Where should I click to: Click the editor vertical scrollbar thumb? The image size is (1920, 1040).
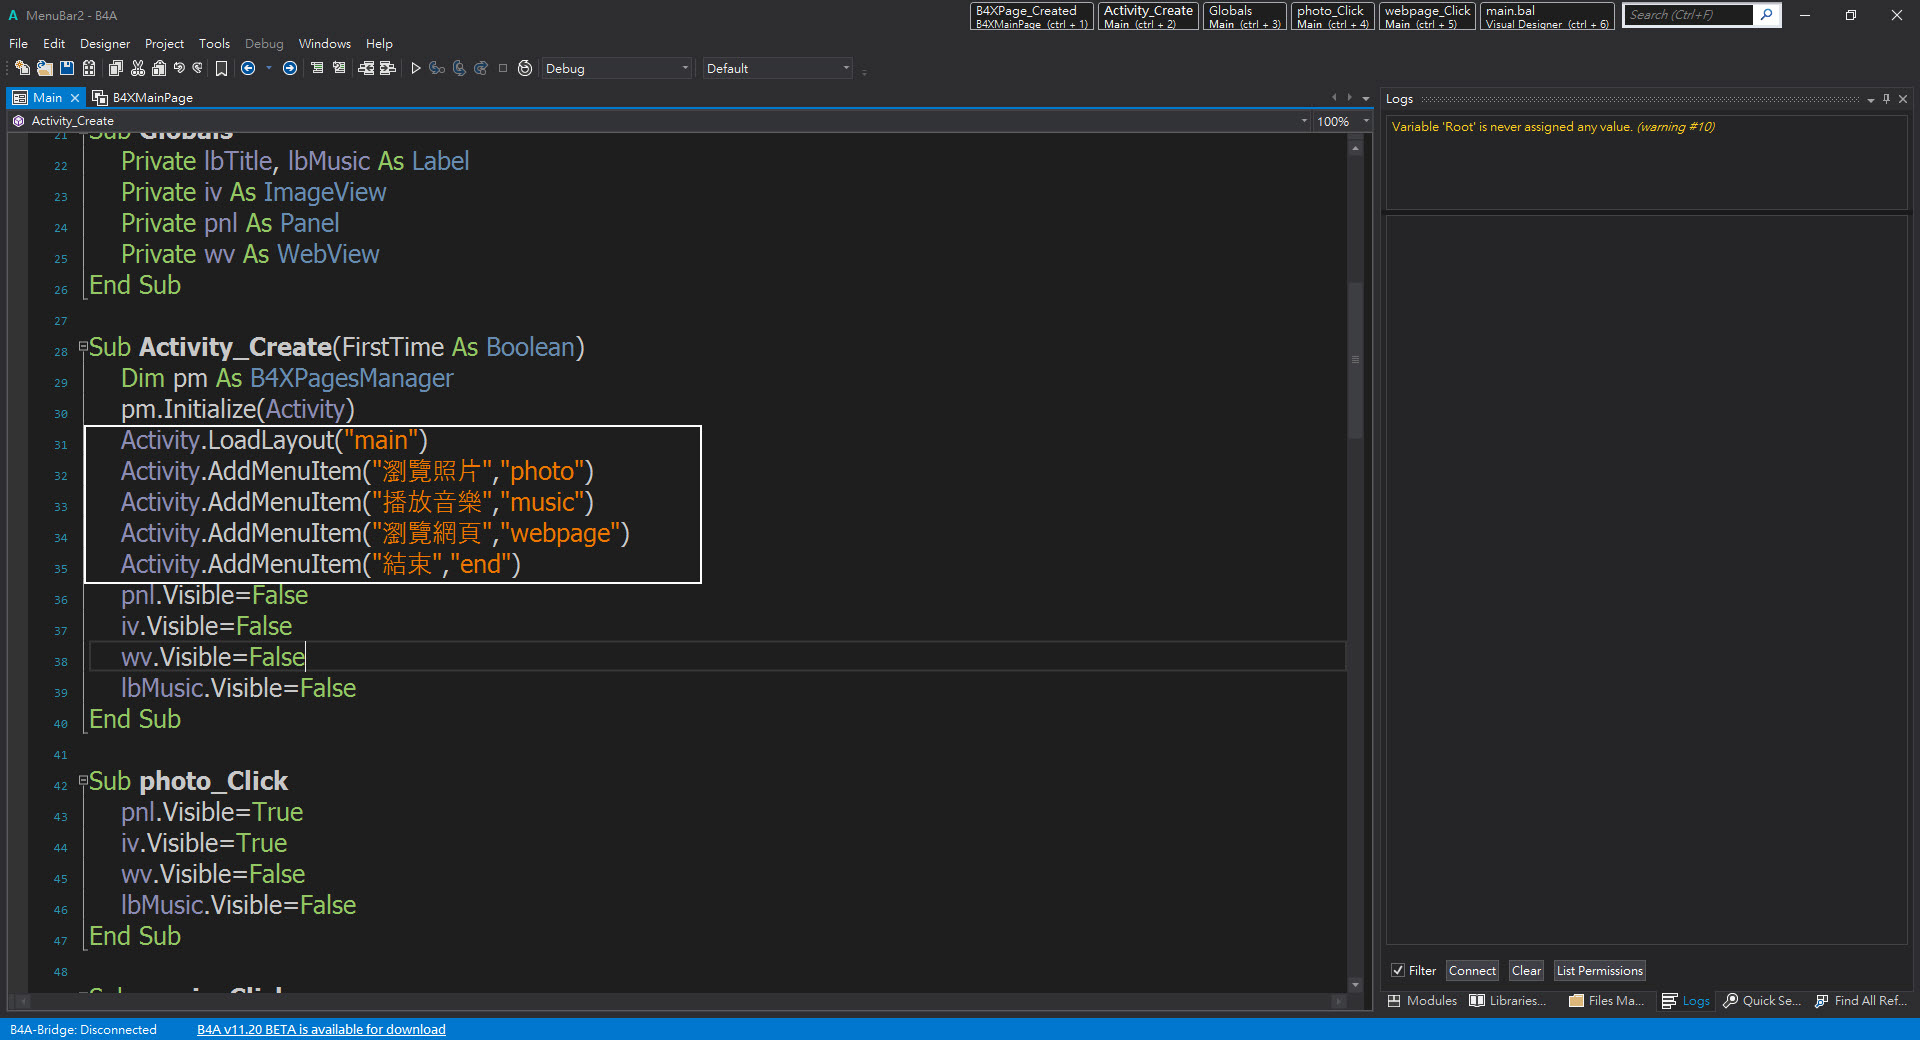1355,360
